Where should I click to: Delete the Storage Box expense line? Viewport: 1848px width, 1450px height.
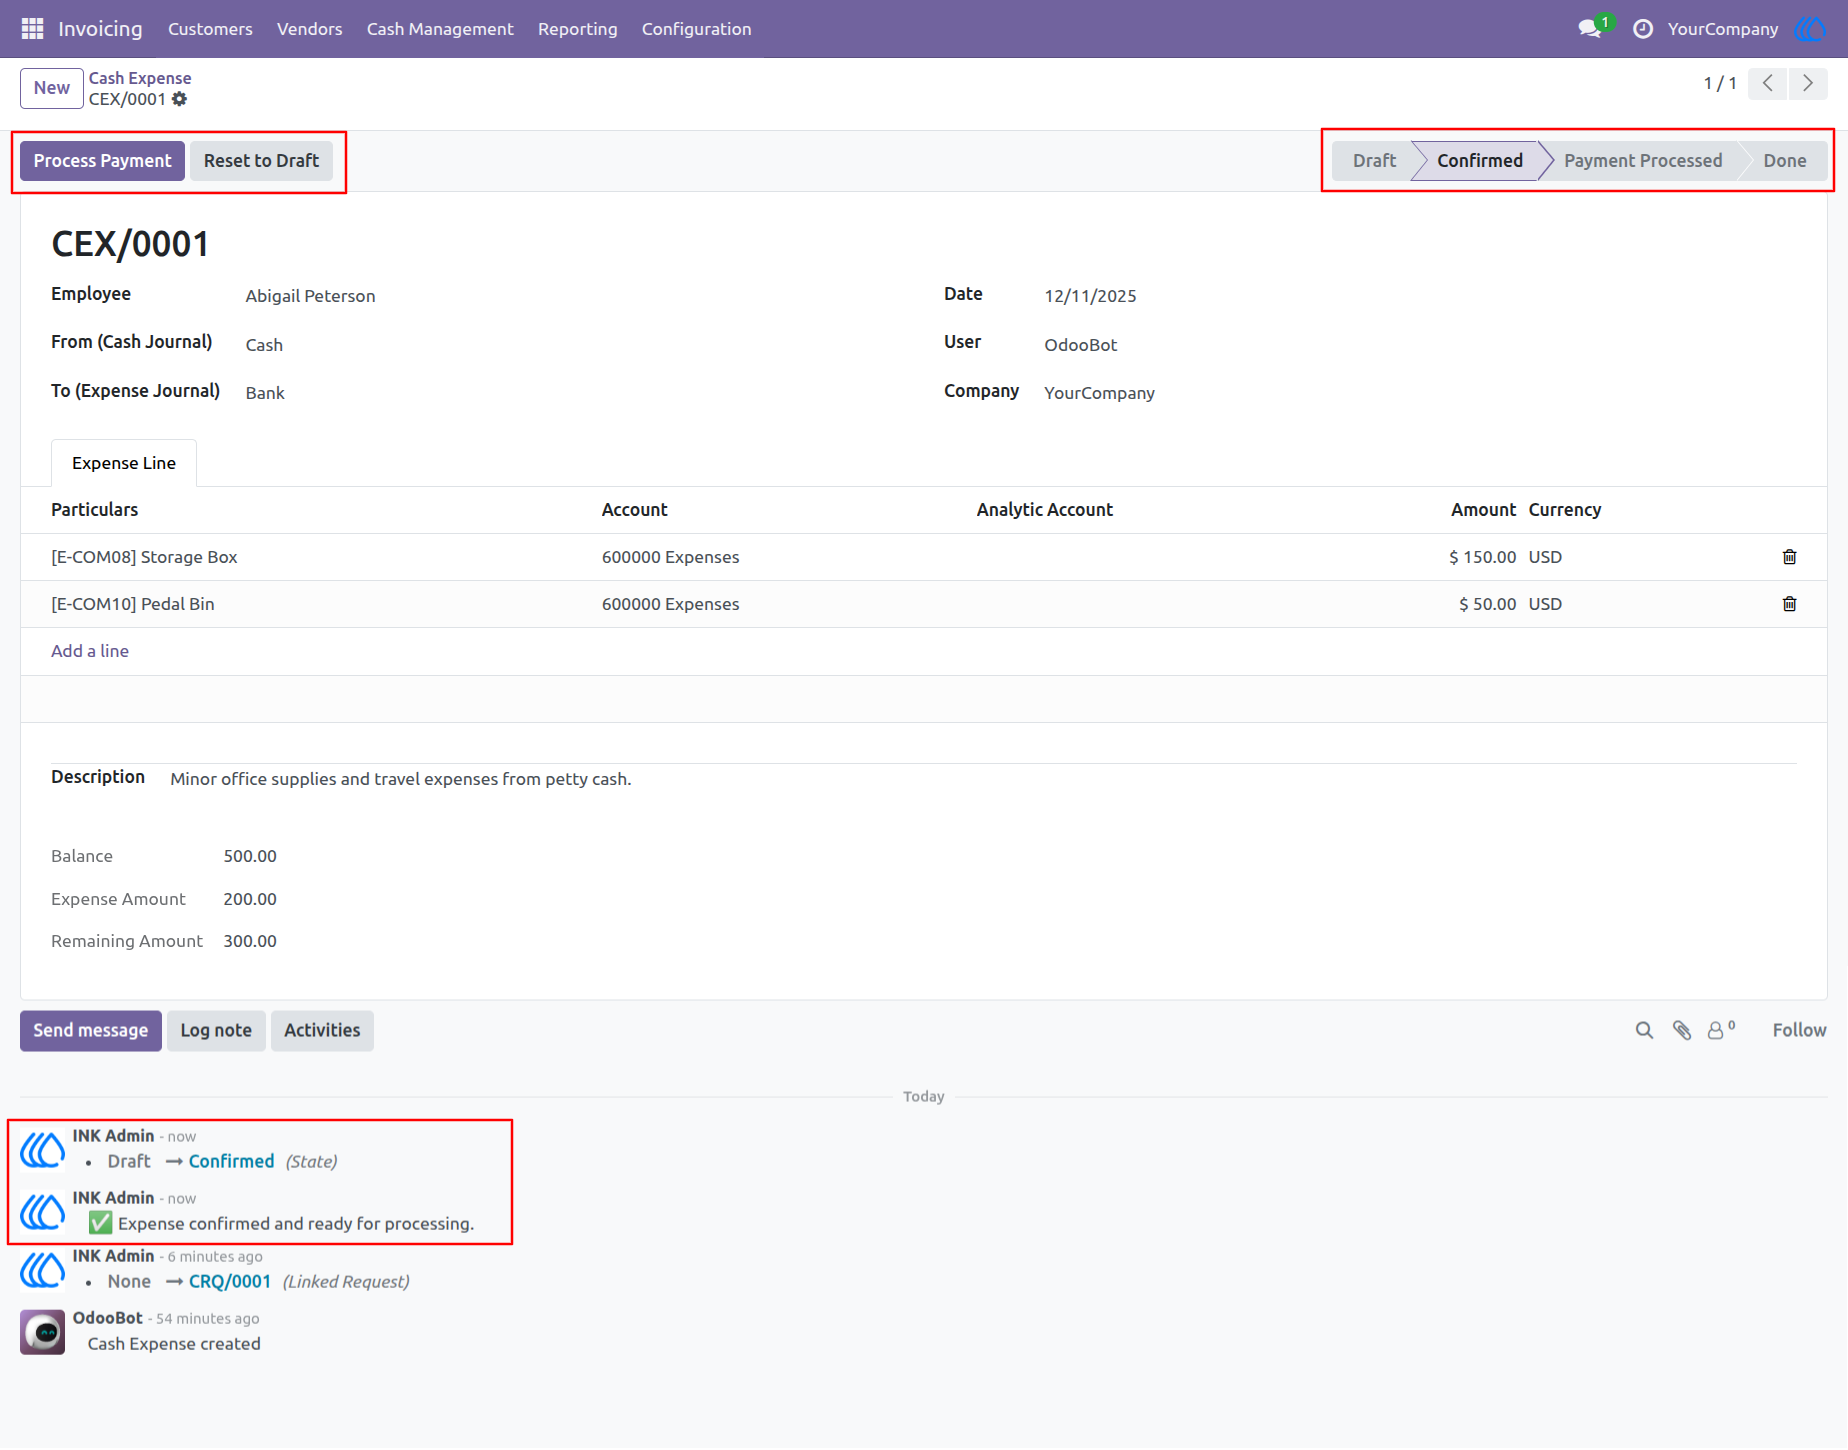click(x=1789, y=557)
